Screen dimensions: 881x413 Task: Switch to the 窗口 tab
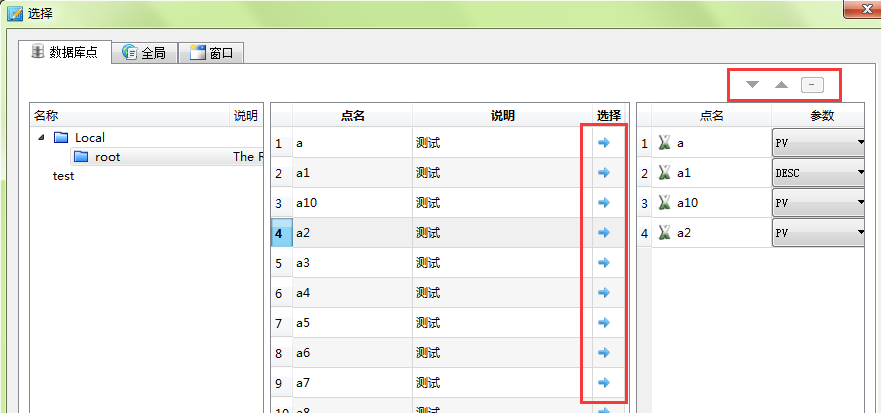click(x=211, y=53)
